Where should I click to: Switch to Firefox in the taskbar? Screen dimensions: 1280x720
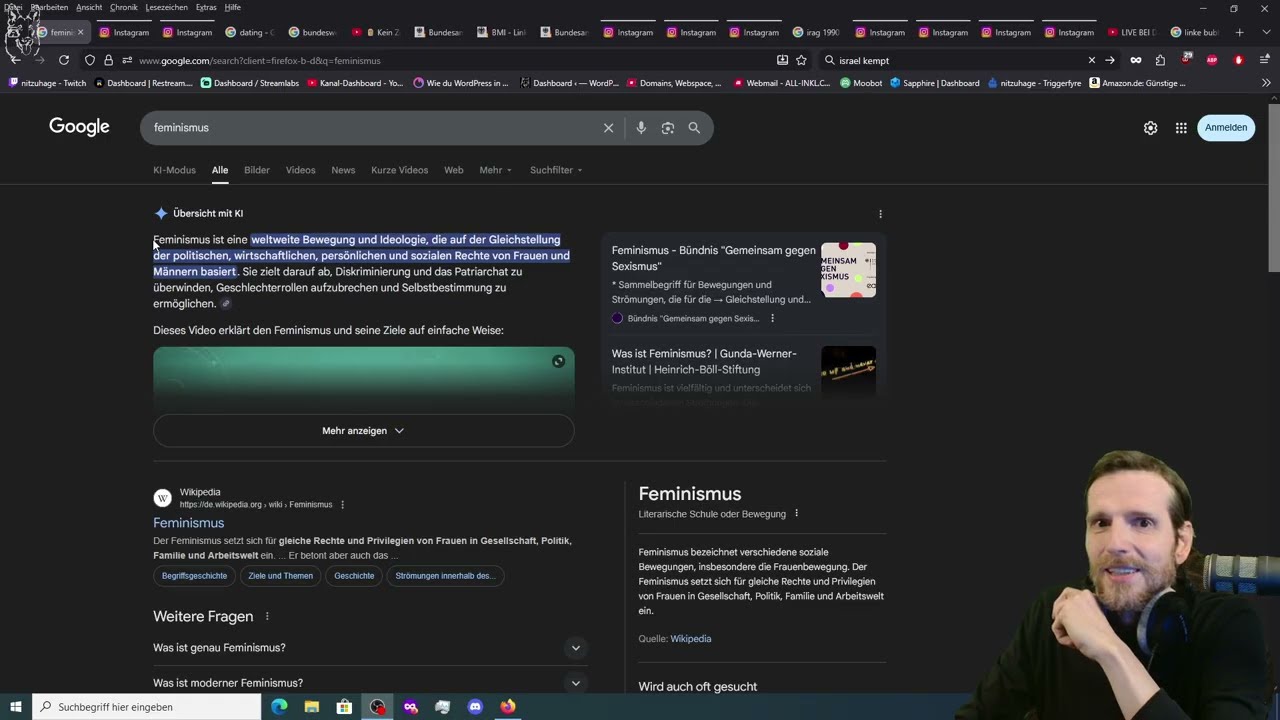click(508, 707)
